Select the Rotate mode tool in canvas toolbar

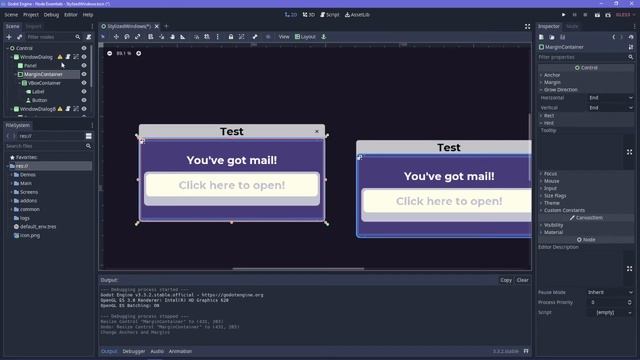tap(127, 37)
